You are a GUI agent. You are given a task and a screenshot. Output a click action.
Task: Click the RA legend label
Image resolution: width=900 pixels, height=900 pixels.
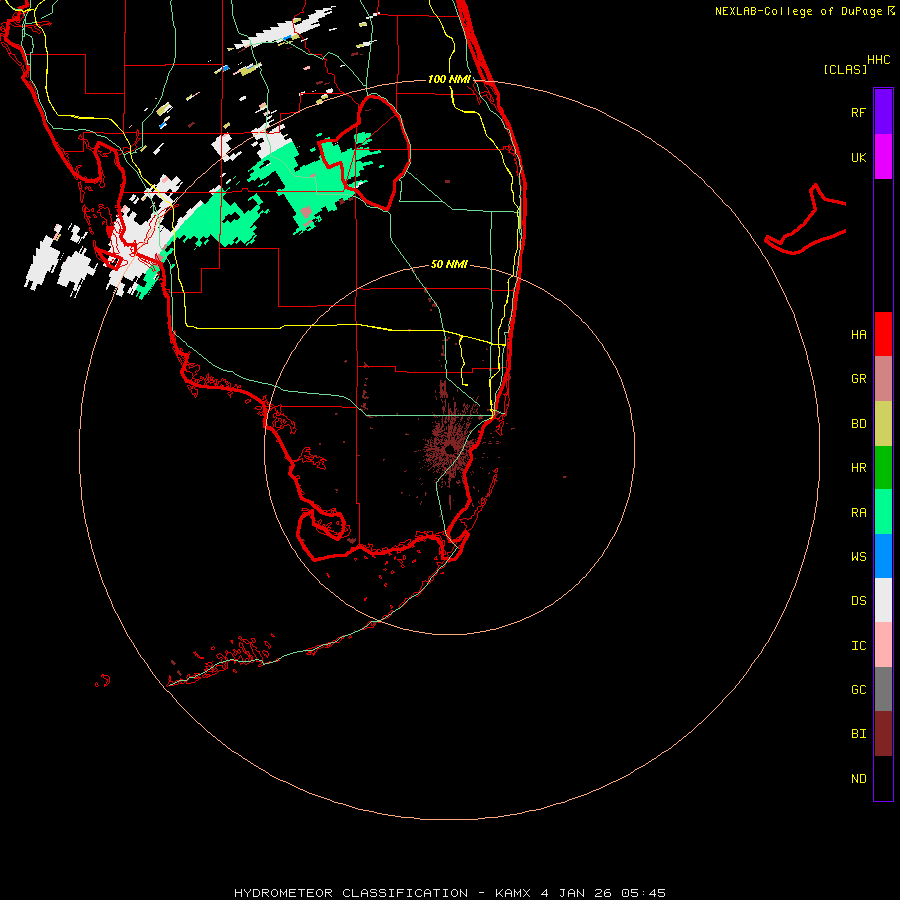858,513
